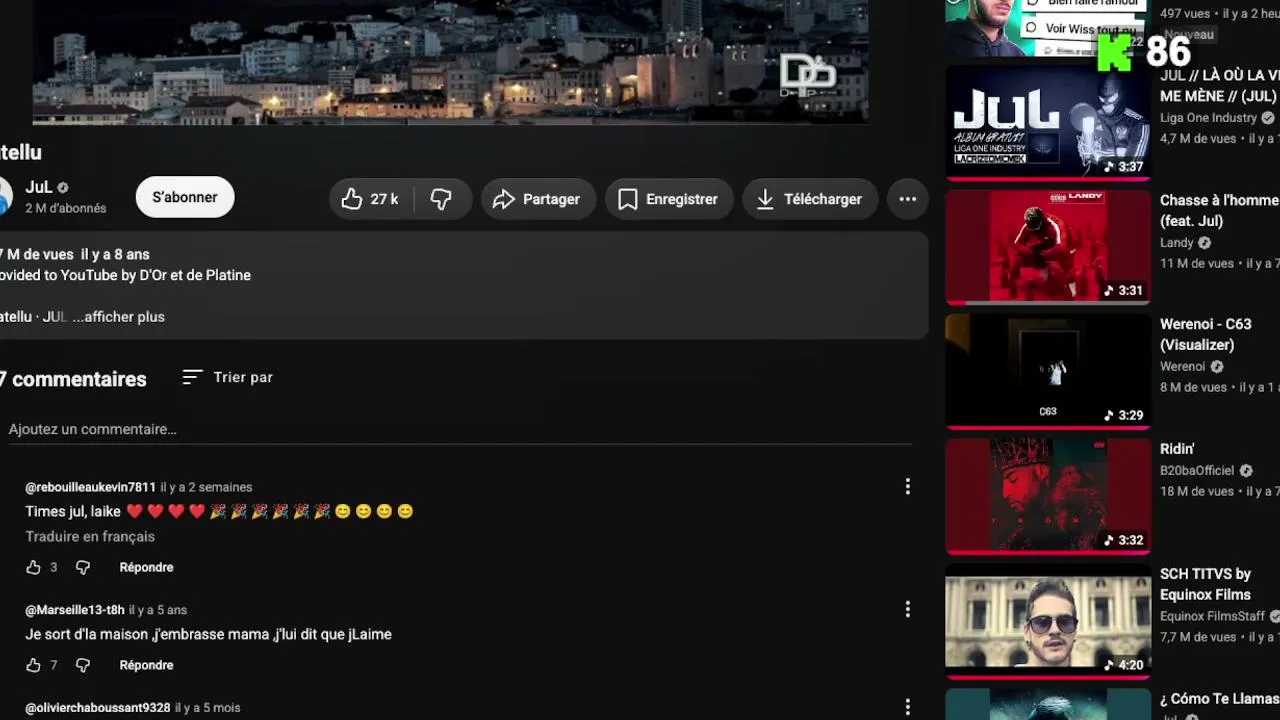Open options menu for @olivierchaboussant9328 comment
Screen dimensions: 1280x720
click(x=908, y=707)
